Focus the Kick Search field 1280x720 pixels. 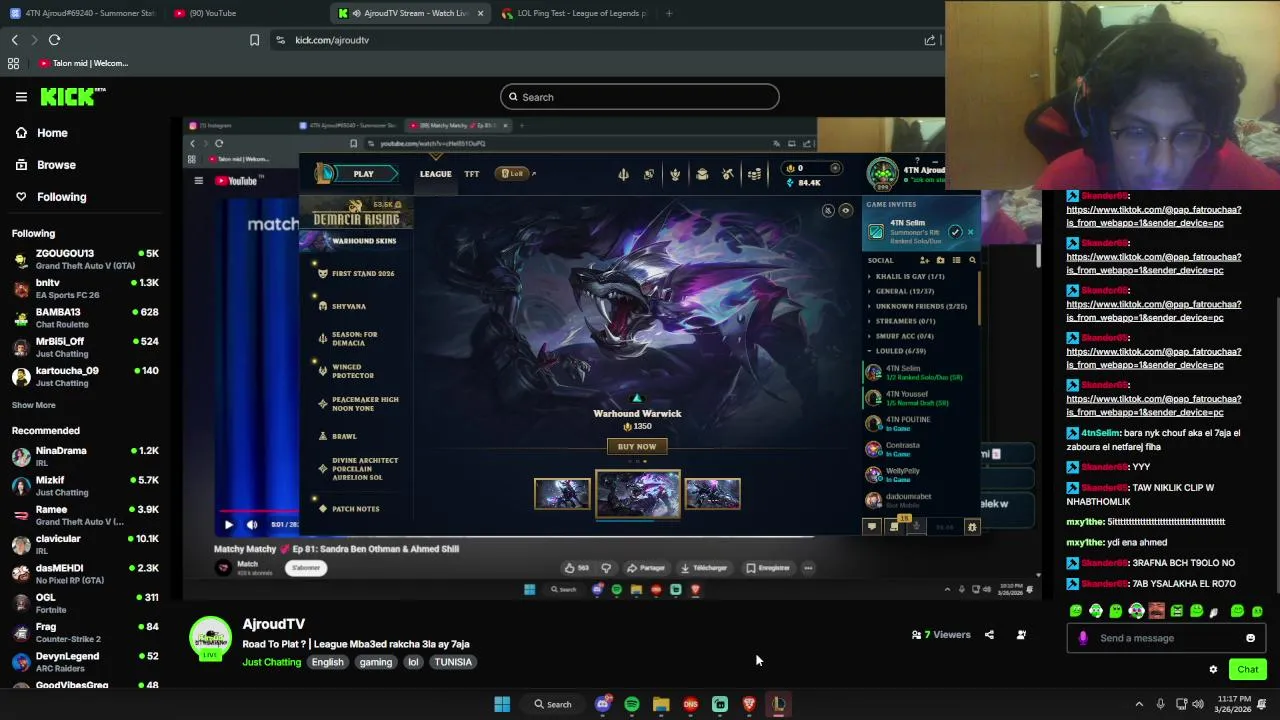tap(640, 97)
